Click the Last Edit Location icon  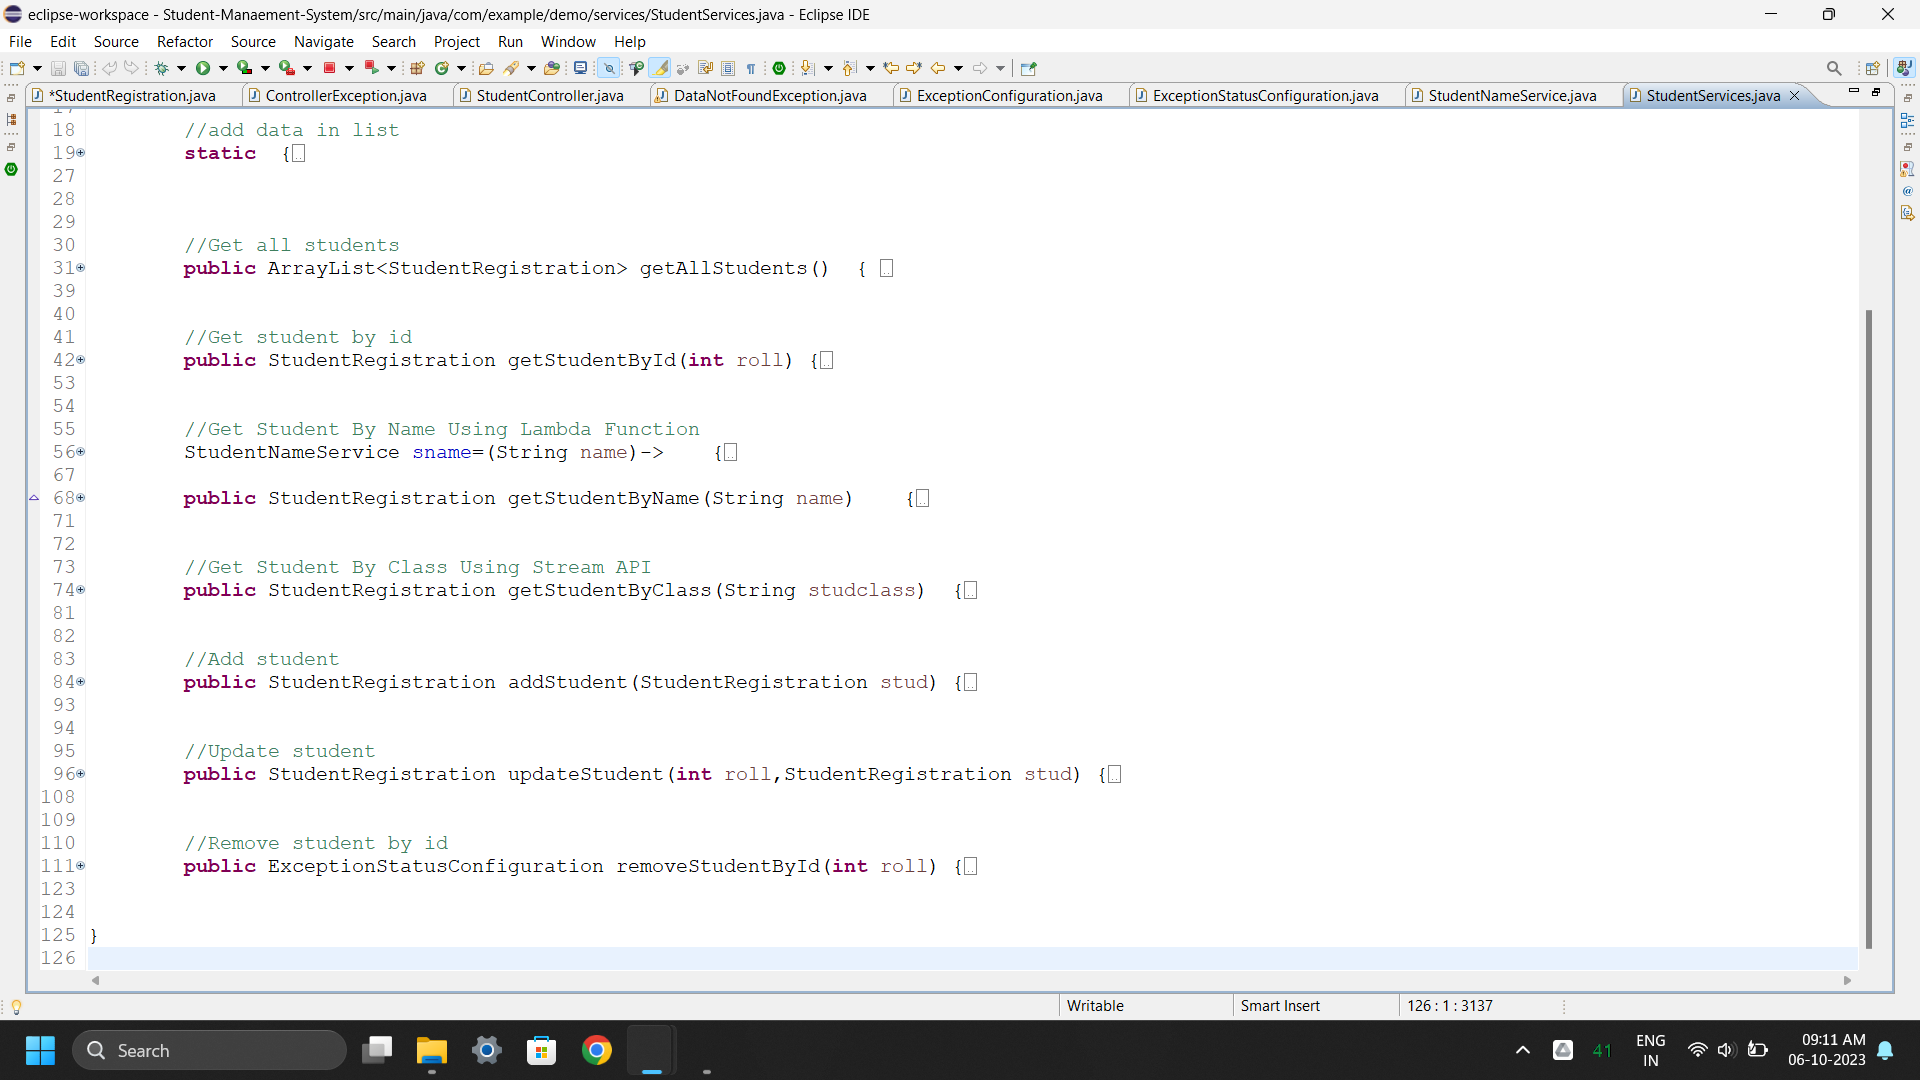(891, 68)
